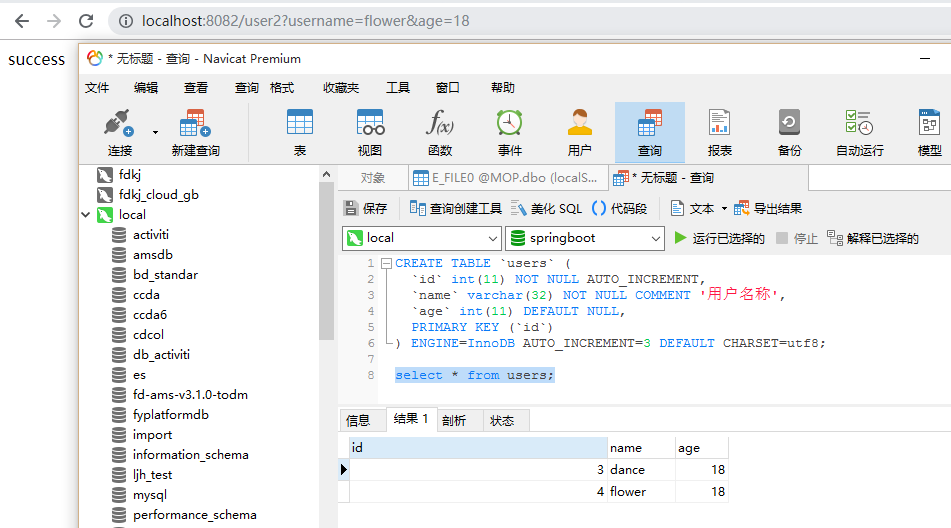Click the id column header
Screen dimensions: 951x528
478,447
